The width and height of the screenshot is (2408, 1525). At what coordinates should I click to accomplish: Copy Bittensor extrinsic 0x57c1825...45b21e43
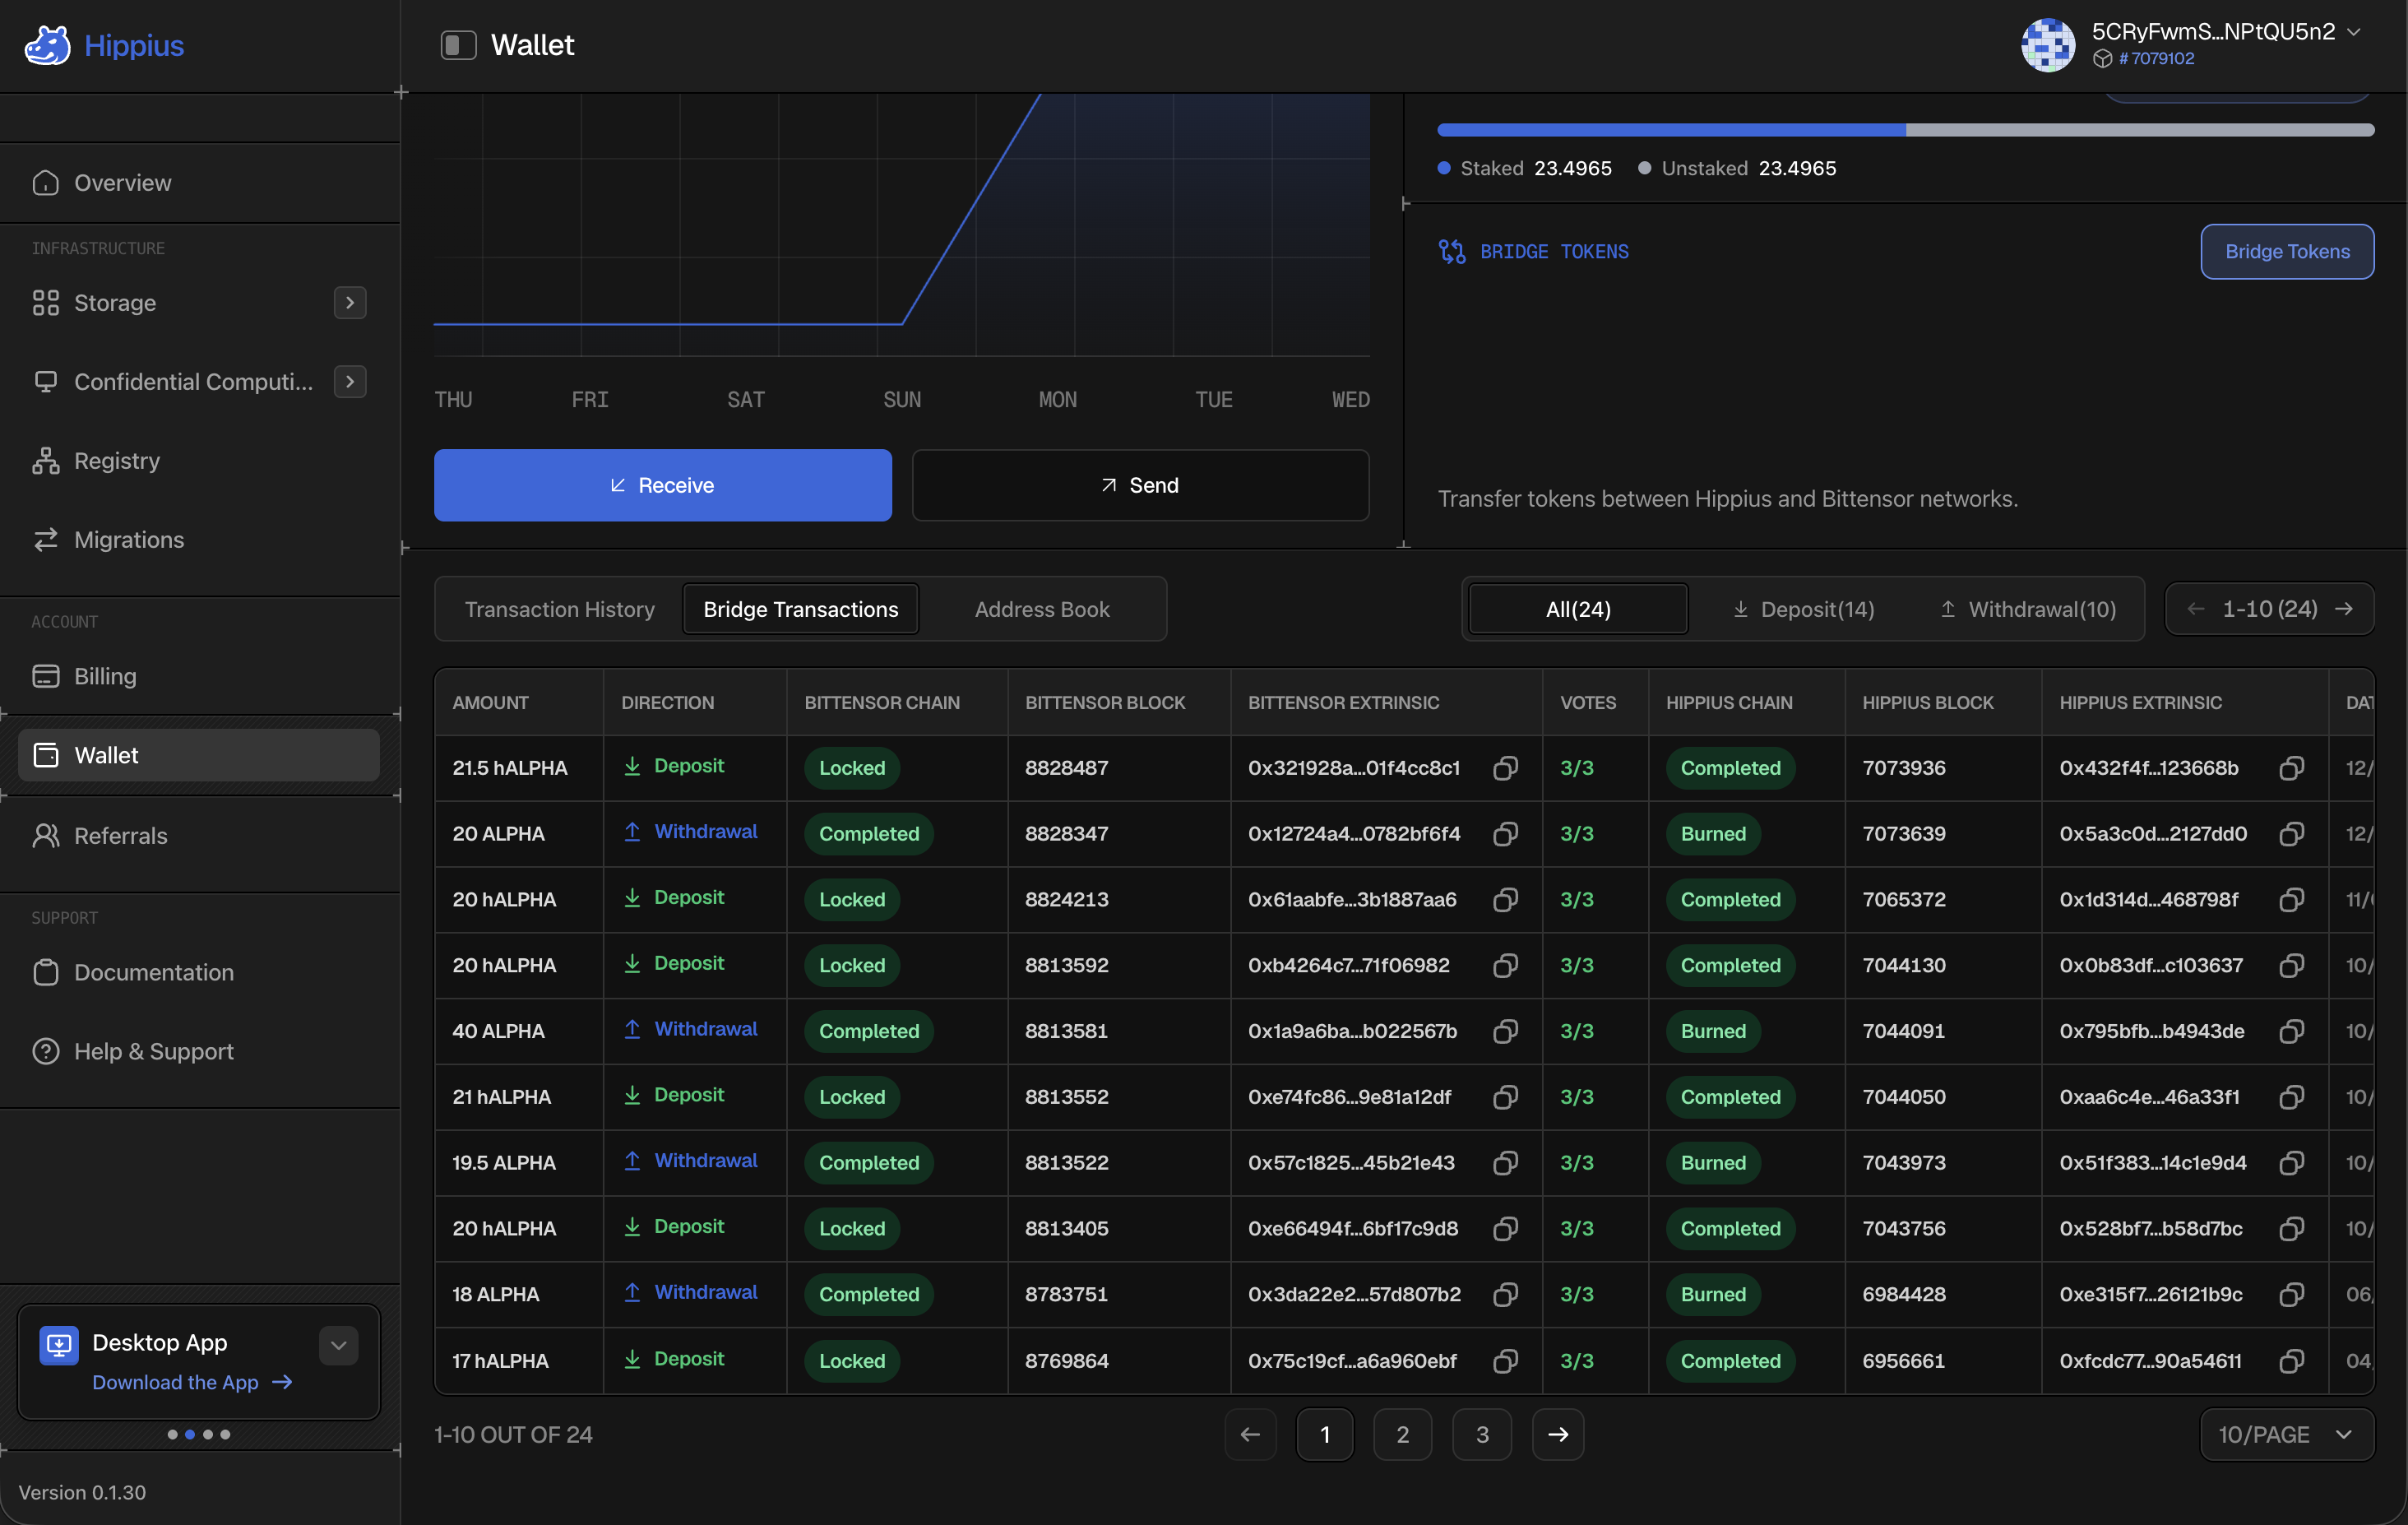(1505, 1163)
